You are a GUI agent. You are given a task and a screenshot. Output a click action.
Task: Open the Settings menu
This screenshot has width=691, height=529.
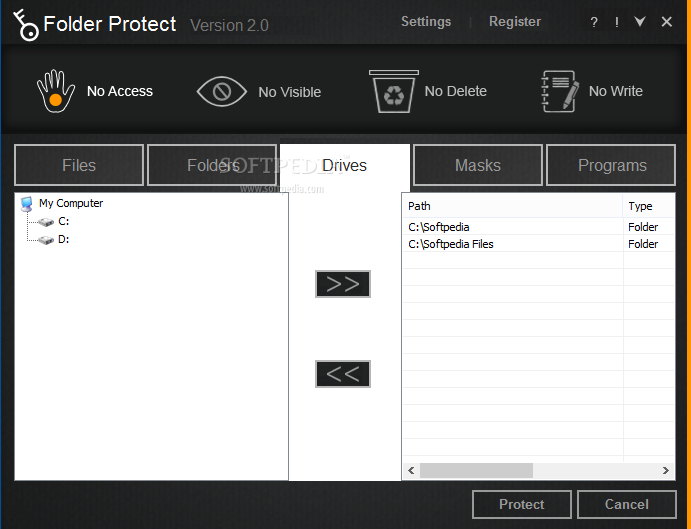(426, 22)
